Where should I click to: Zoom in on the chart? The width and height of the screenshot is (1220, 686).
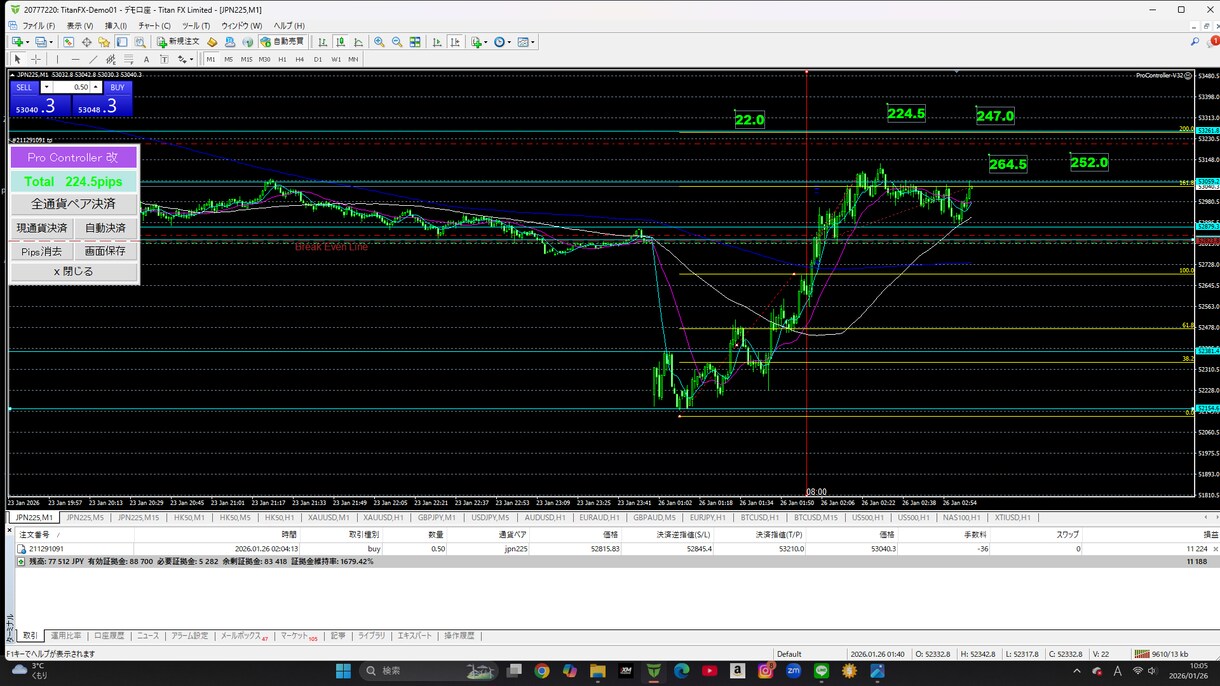point(379,42)
